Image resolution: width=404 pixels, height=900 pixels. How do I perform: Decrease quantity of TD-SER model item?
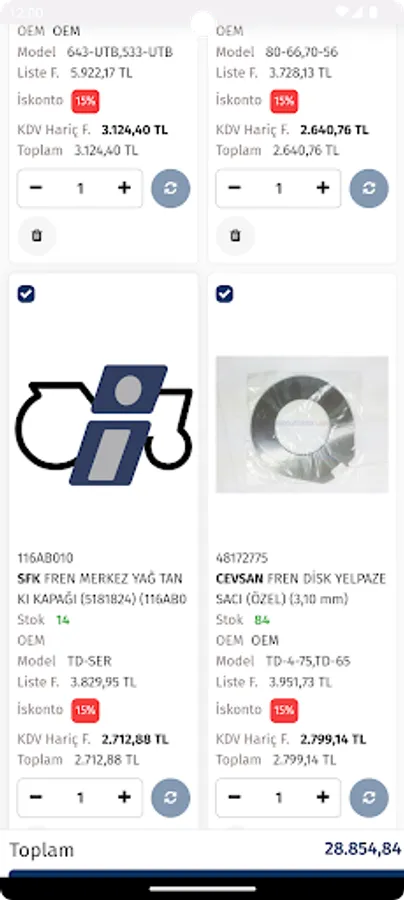(x=36, y=797)
